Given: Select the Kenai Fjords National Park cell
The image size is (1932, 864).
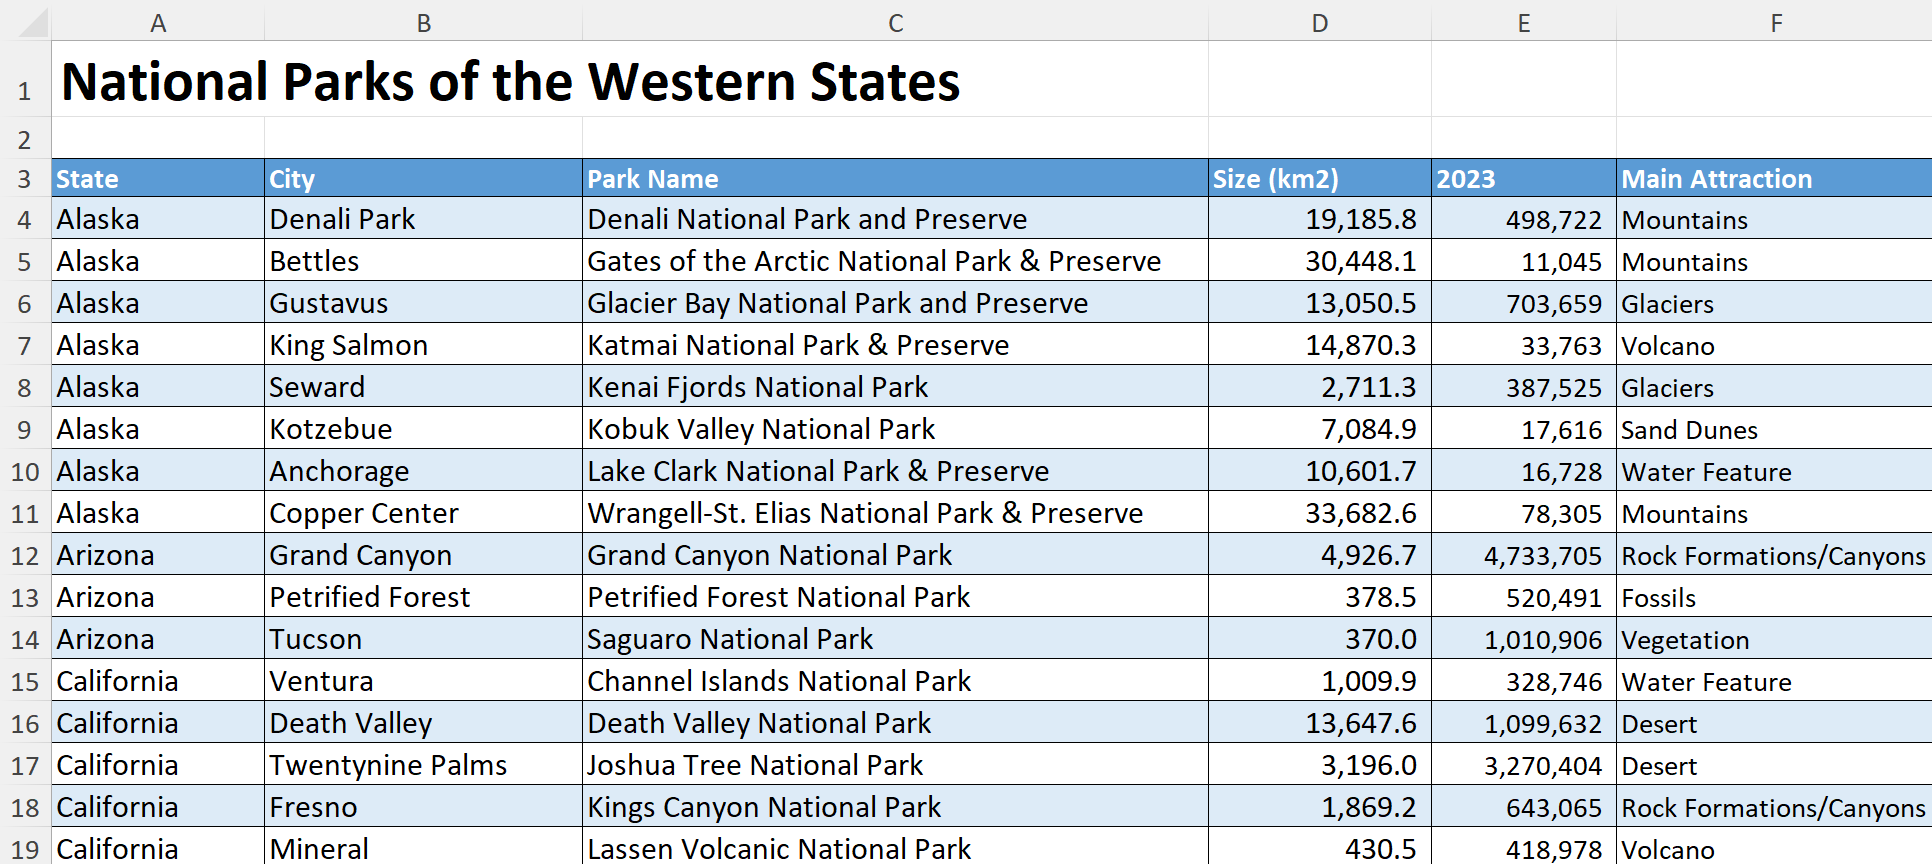Looking at the screenshot, I should 895,386.
